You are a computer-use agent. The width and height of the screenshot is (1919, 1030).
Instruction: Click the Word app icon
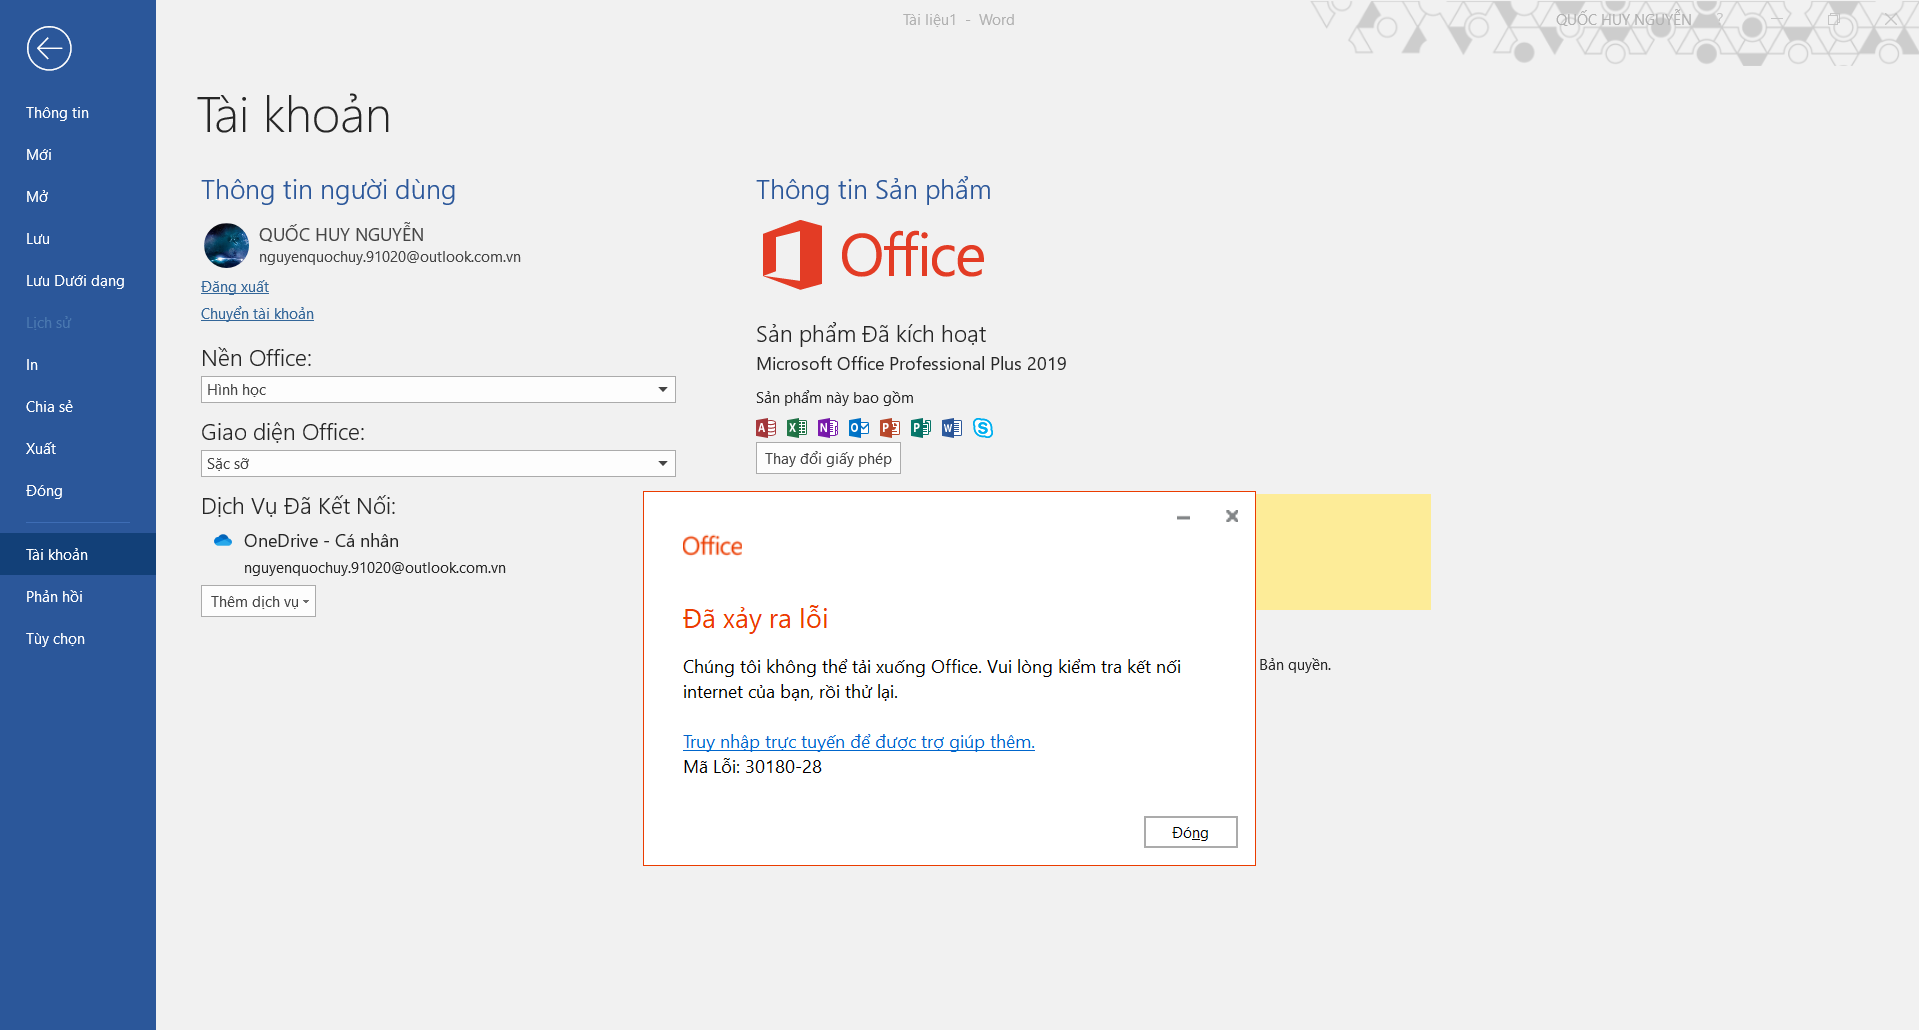pyautogui.click(x=952, y=428)
